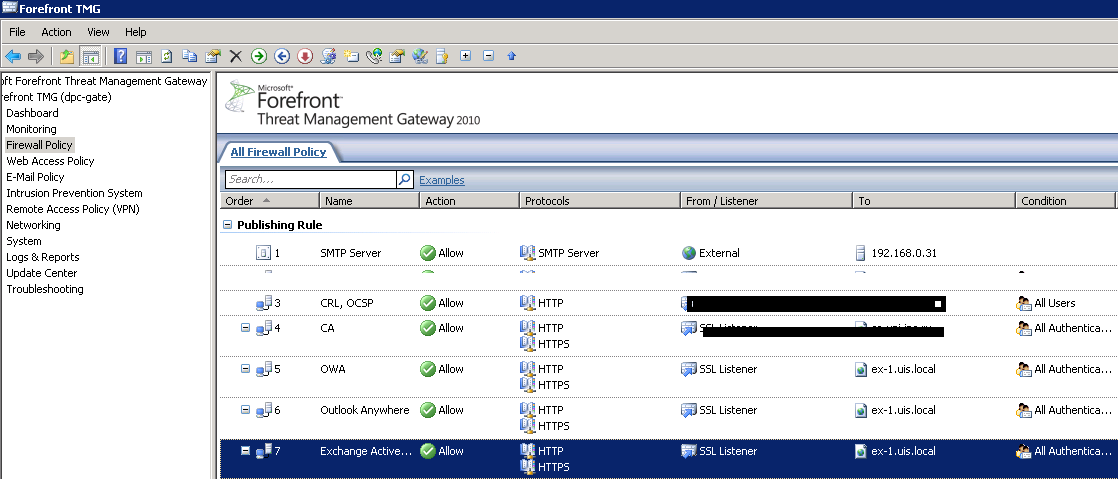The width and height of the screenshot is (1118, 479).
Task: Click the SMTP Server rule row icon
Action: [x=263, y=253]
